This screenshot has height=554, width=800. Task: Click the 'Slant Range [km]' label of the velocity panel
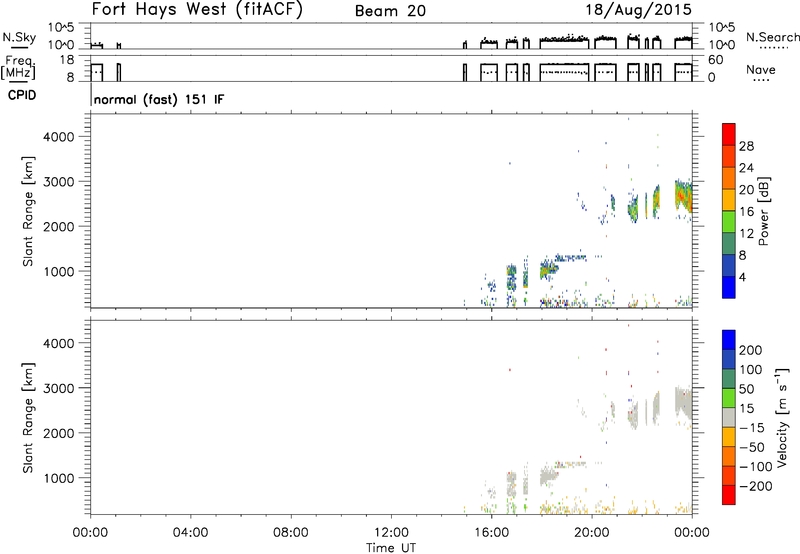click(x=28, y=418)
